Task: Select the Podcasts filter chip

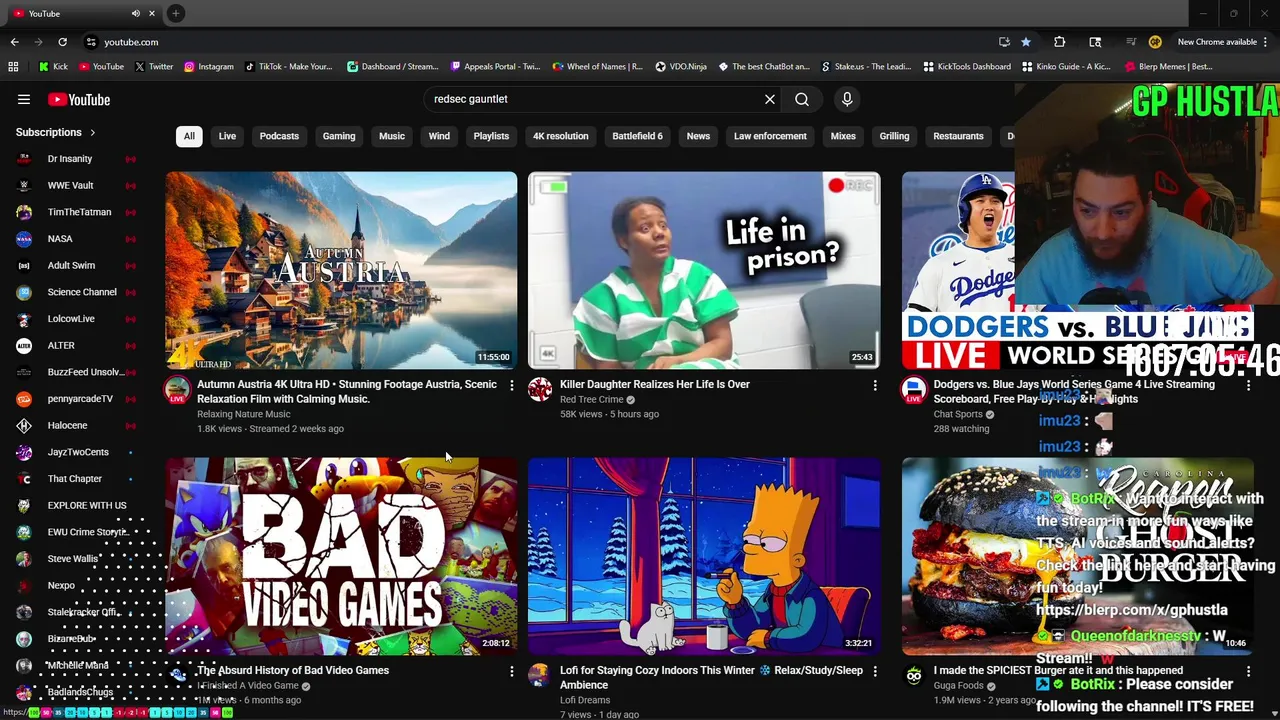Action: (279, 136)
